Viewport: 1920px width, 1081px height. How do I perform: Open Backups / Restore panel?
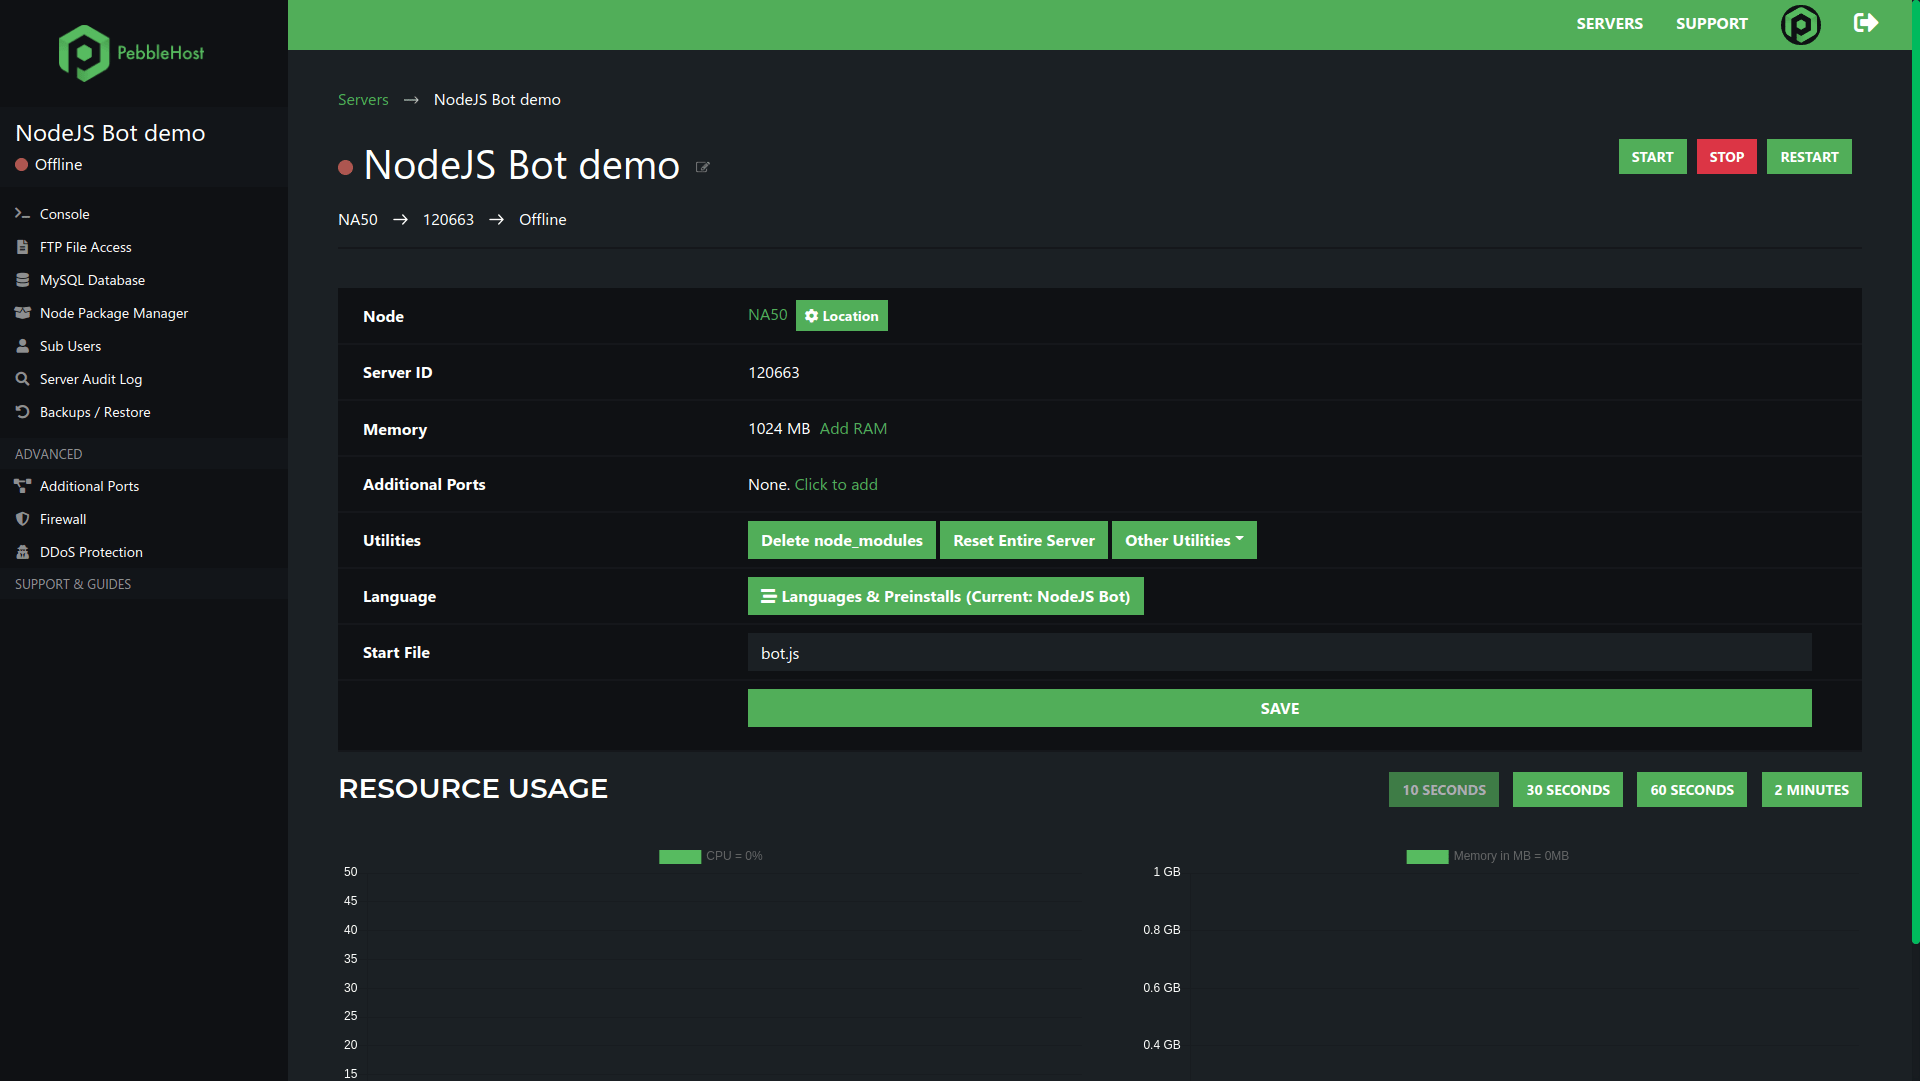coord(95,411)
